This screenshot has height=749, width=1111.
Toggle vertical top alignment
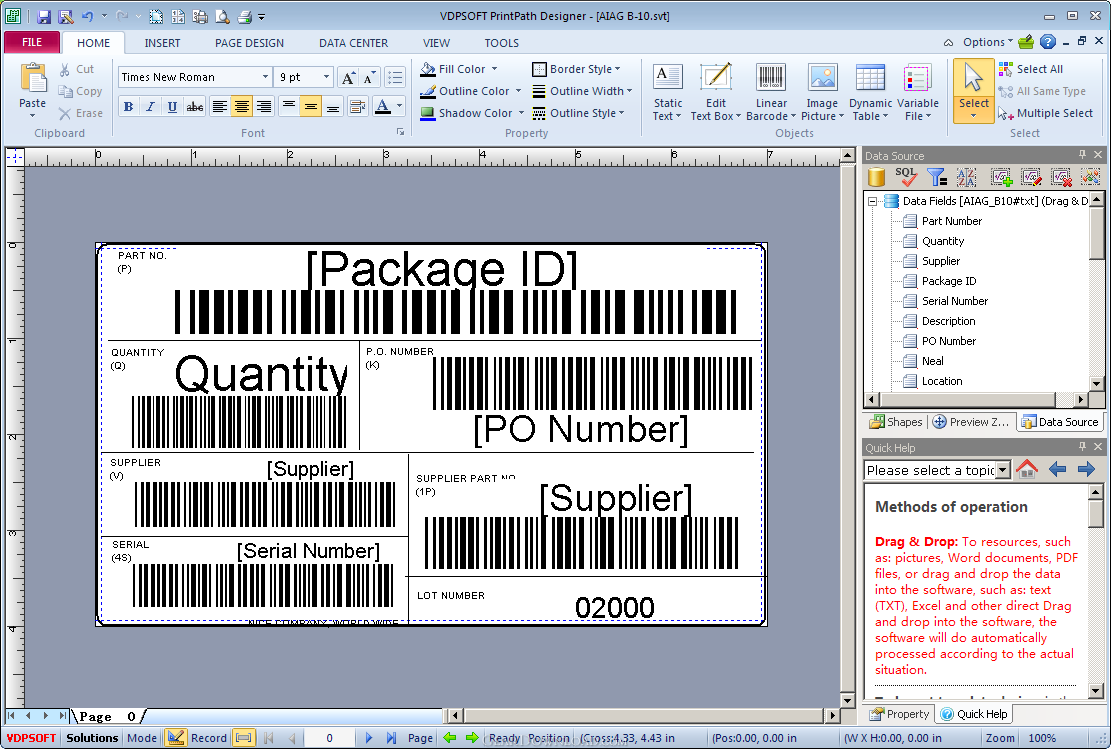click(x=288, y=107)
